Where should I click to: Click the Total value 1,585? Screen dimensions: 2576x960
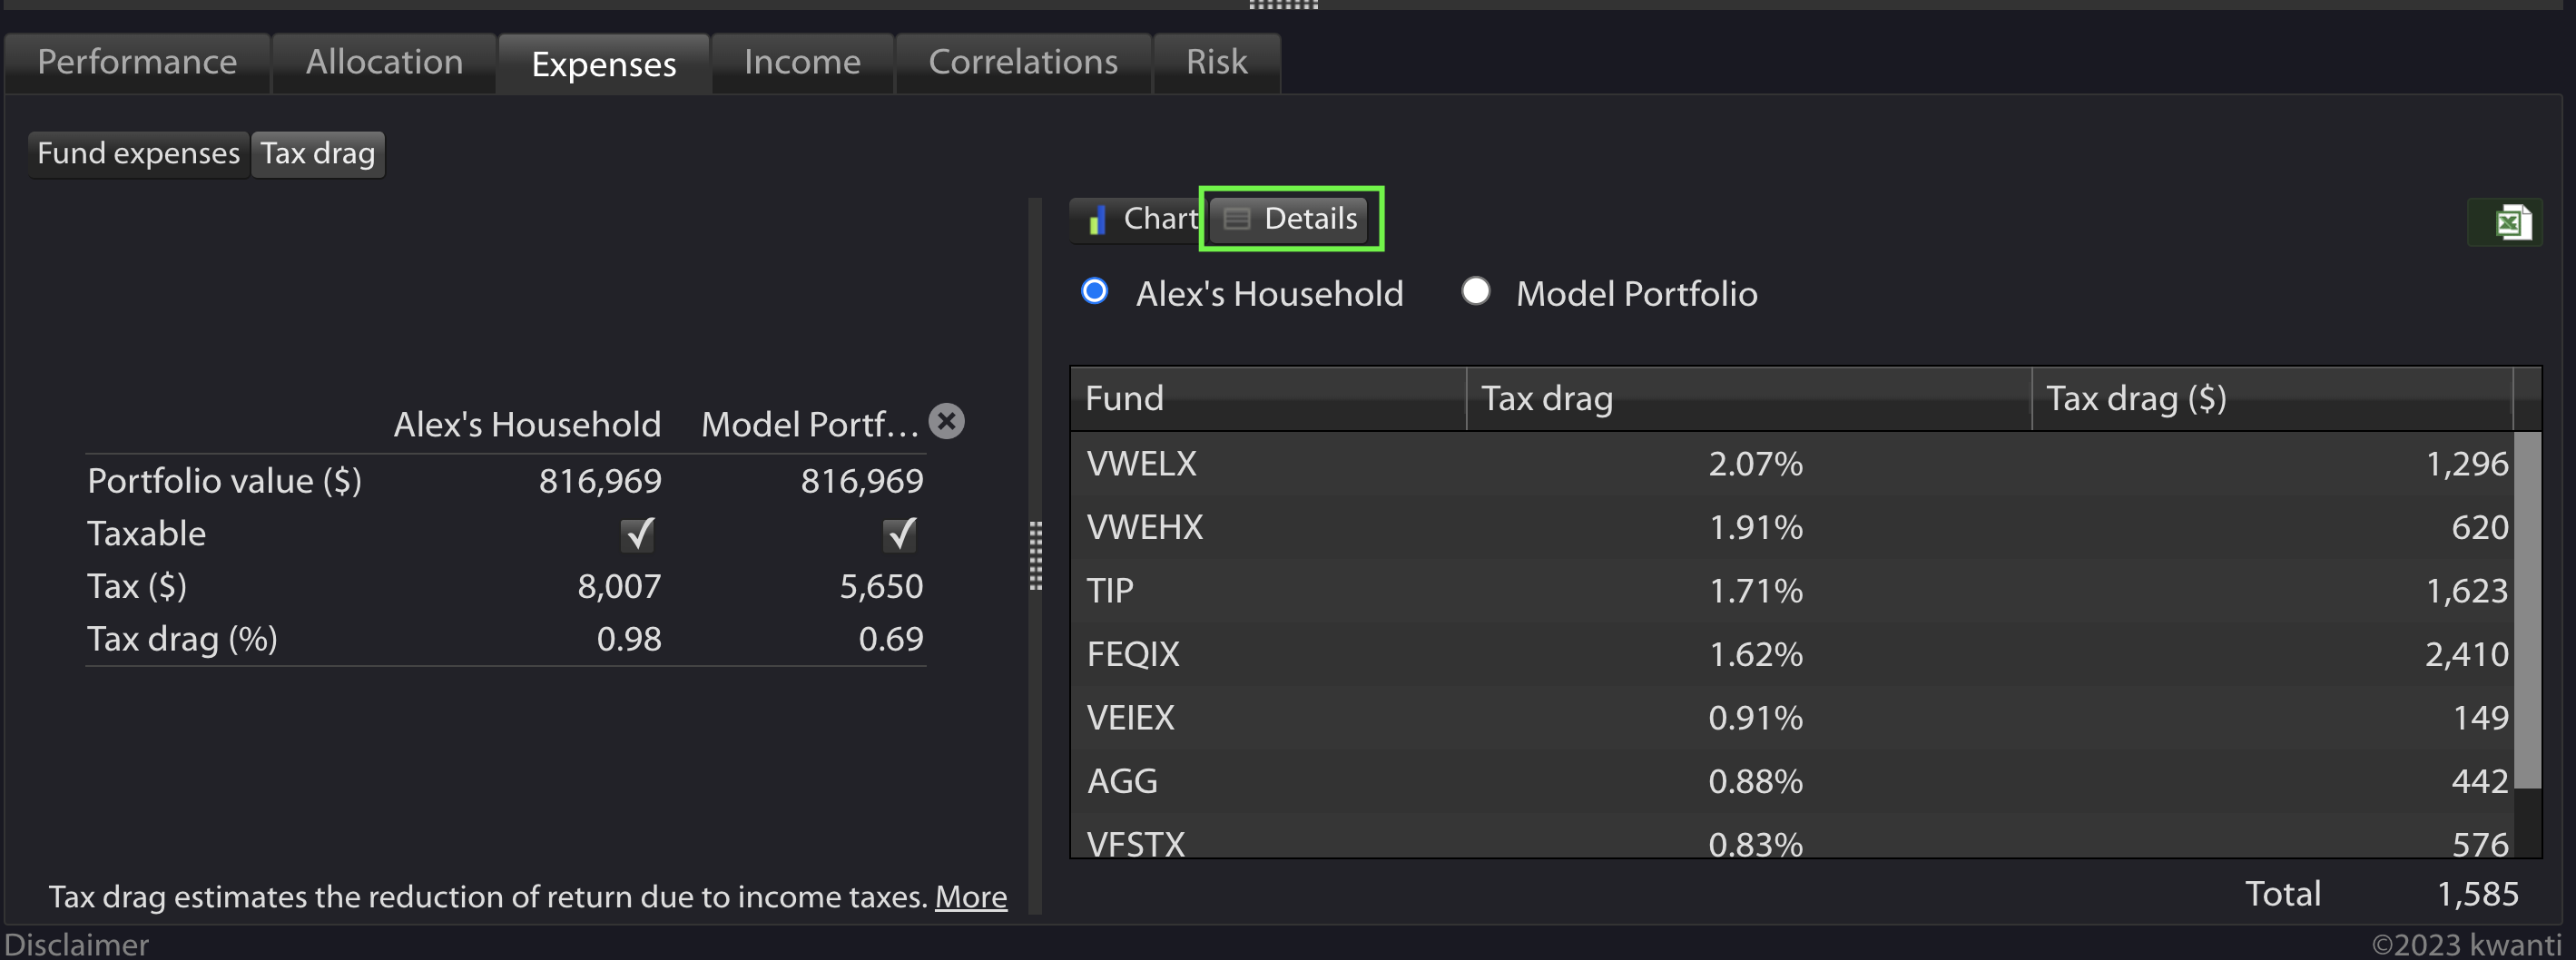(2477, 894)
